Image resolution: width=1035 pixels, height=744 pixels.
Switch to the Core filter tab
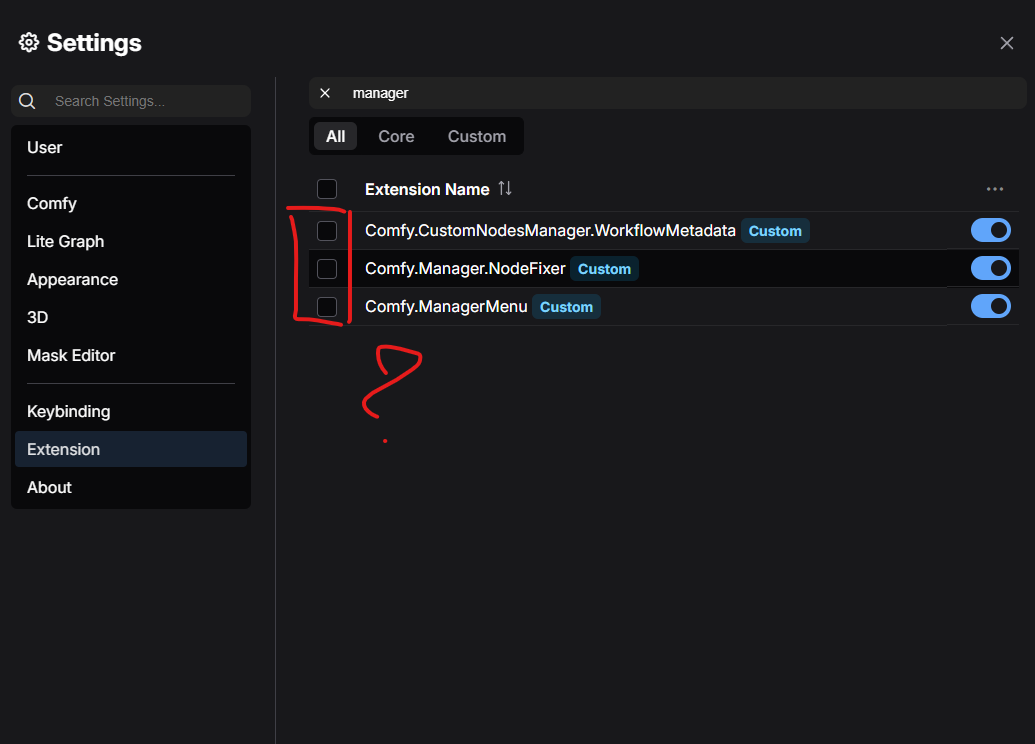tap(396, 136)
